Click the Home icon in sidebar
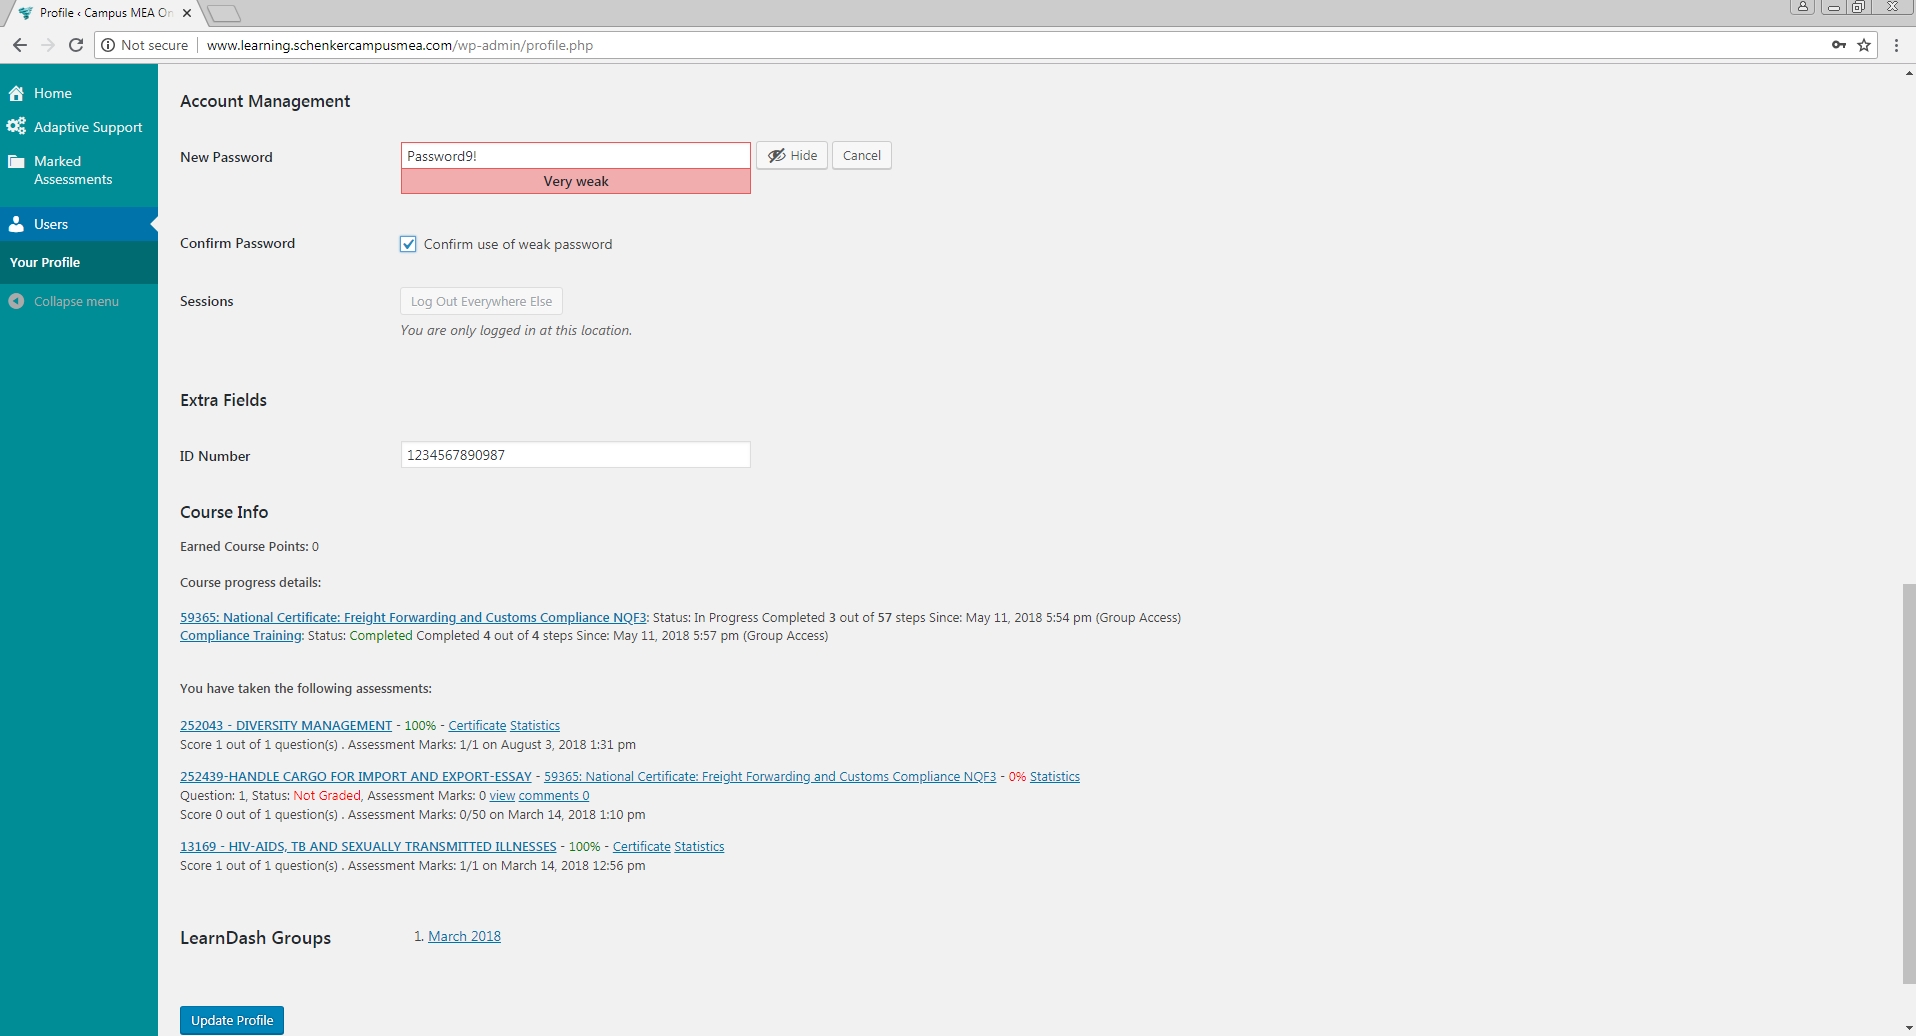Image resolution: width=1916 pixels, height=1036 pixels. [16, 93]
